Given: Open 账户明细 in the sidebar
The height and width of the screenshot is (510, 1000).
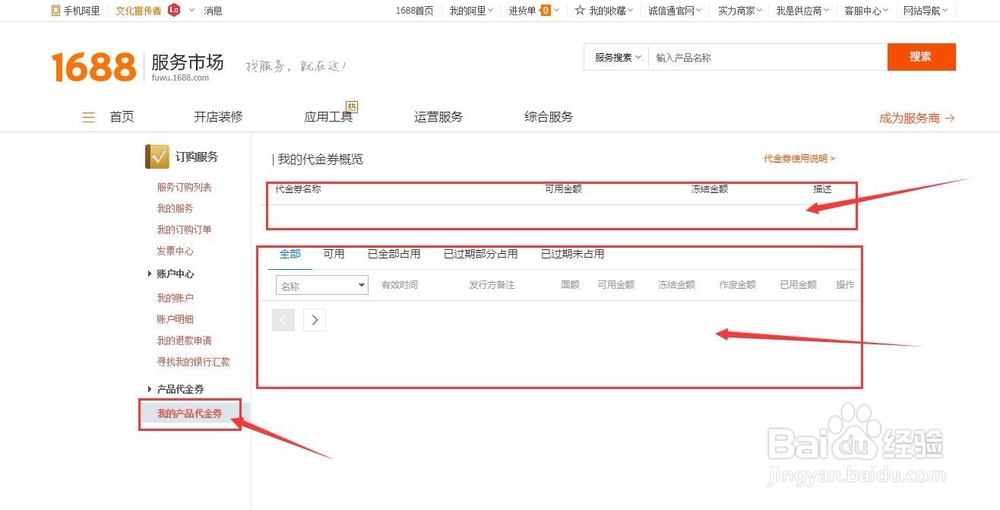Looking at the screenshot, I should tap(175, 319).
